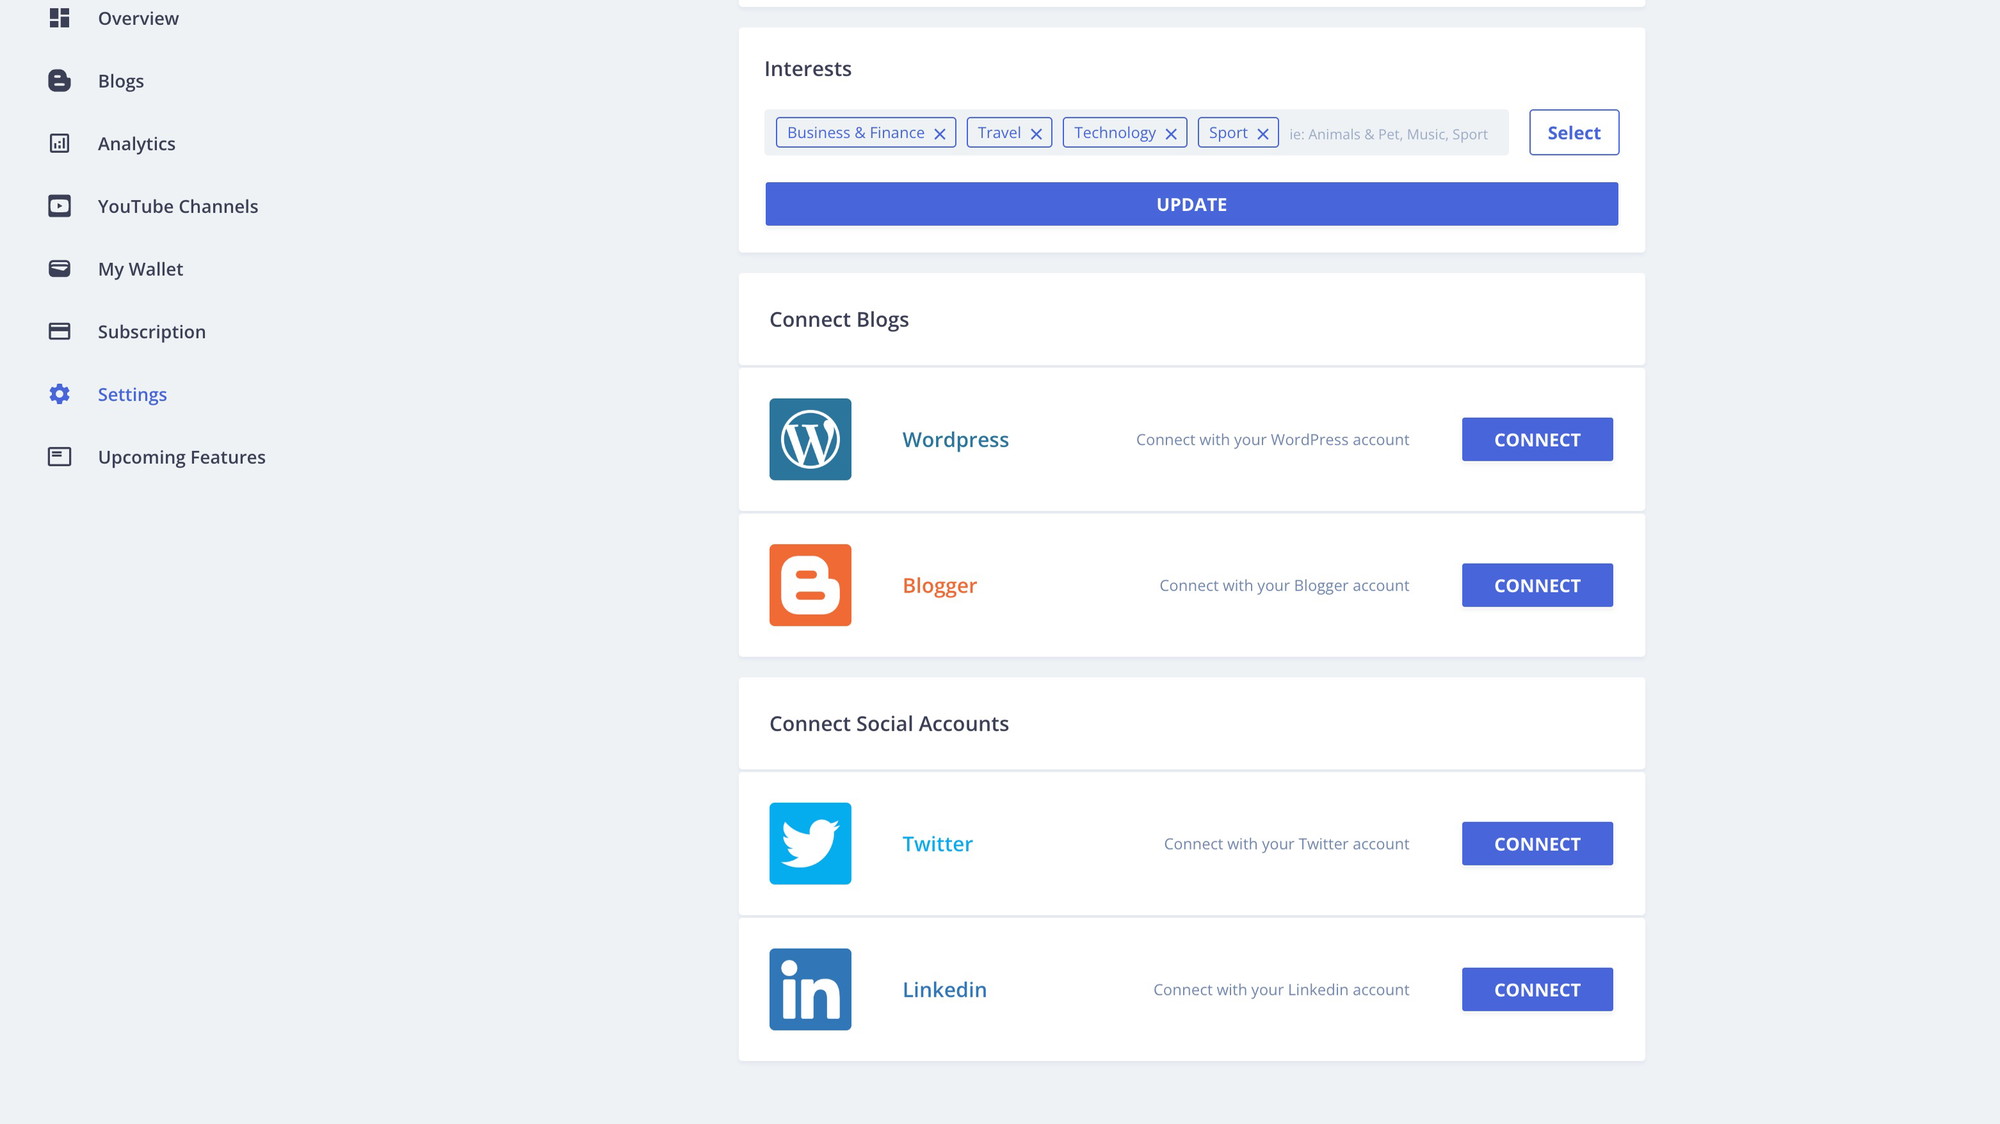Viewport: 2000px width, 1124px height.
Task: Click the WordPress logo icon
Action: click(x=810, y=439)
